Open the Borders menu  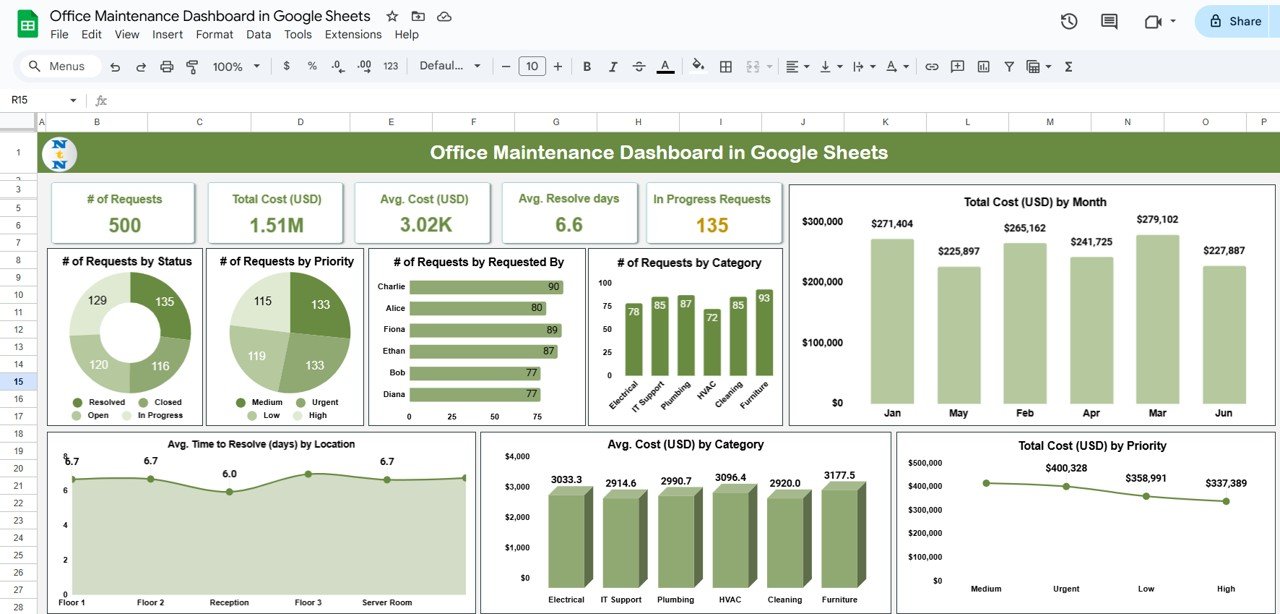725,66
